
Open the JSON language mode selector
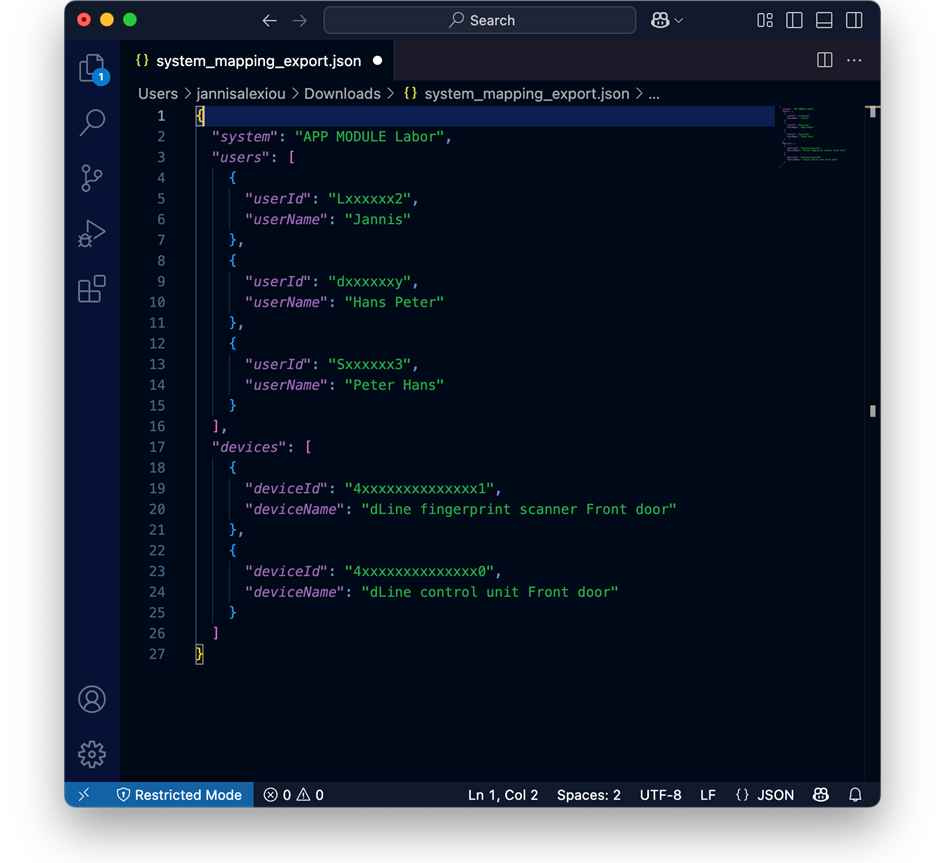[765, 795]
